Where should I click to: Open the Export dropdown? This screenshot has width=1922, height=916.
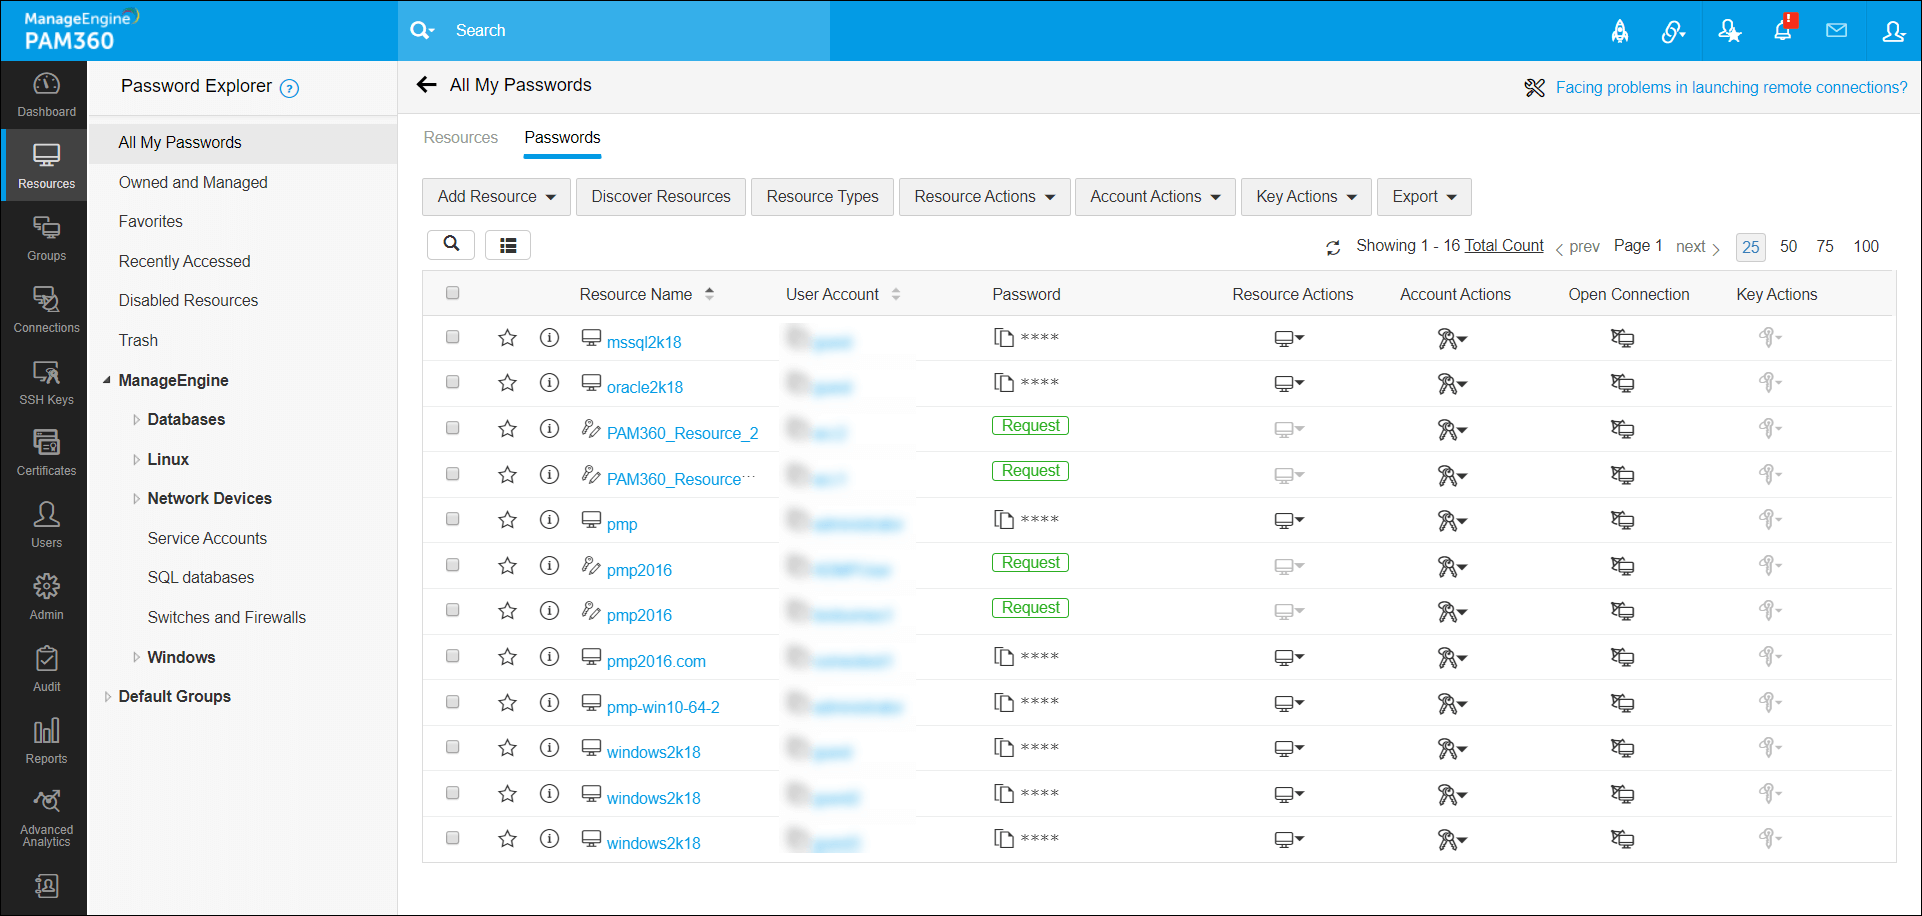(x=1424, y=197)
